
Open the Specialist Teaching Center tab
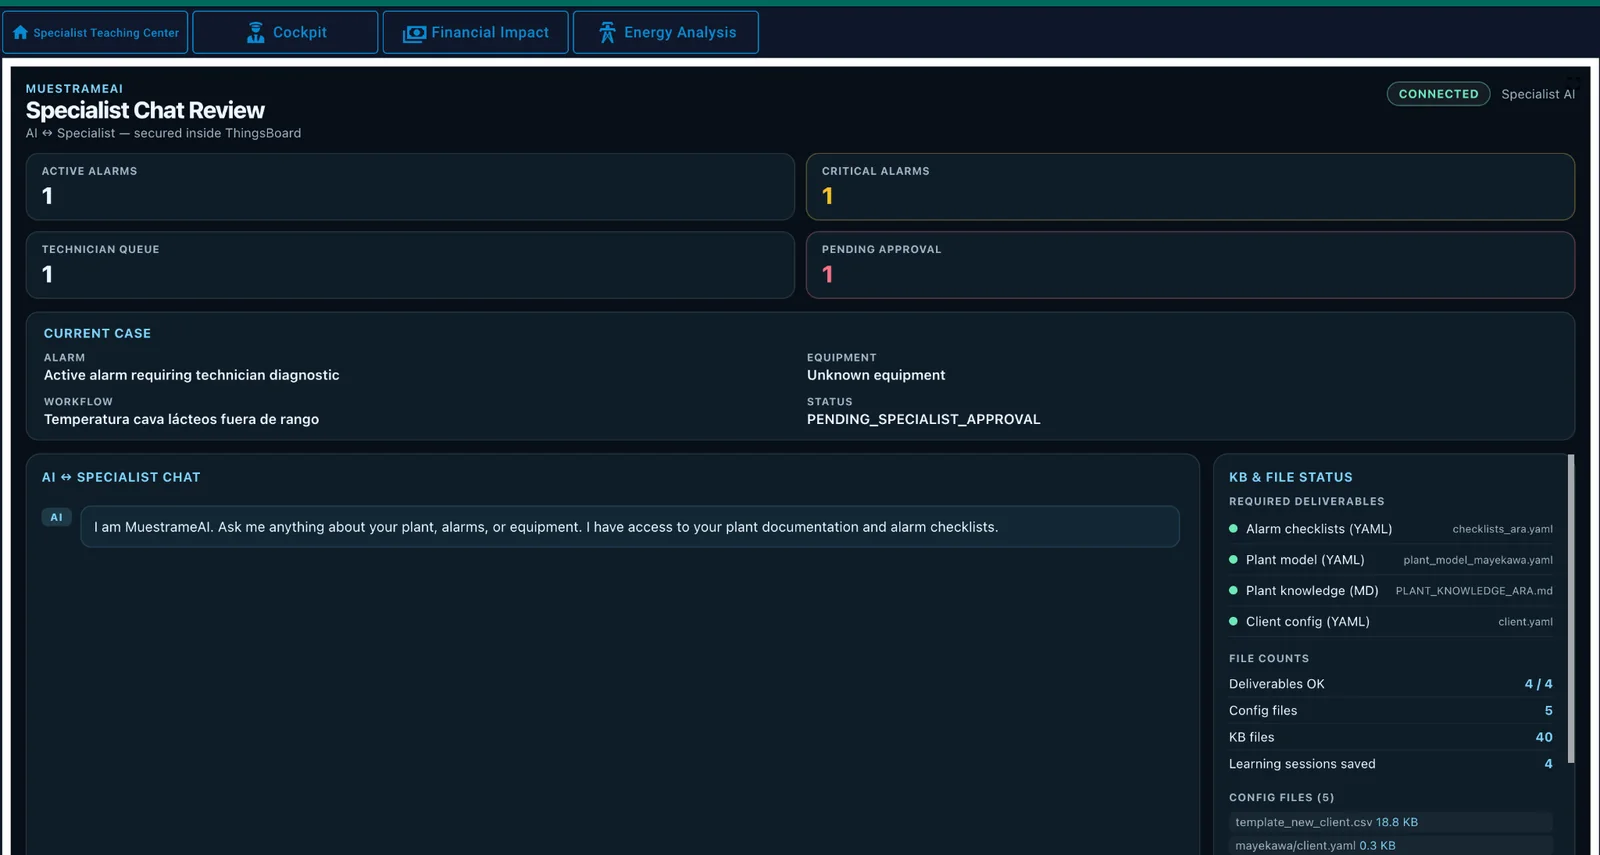95,32
